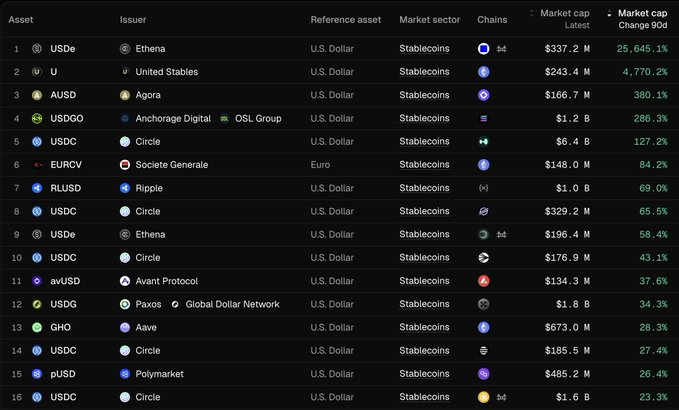Click the GHO asset icon

(37, 327)
